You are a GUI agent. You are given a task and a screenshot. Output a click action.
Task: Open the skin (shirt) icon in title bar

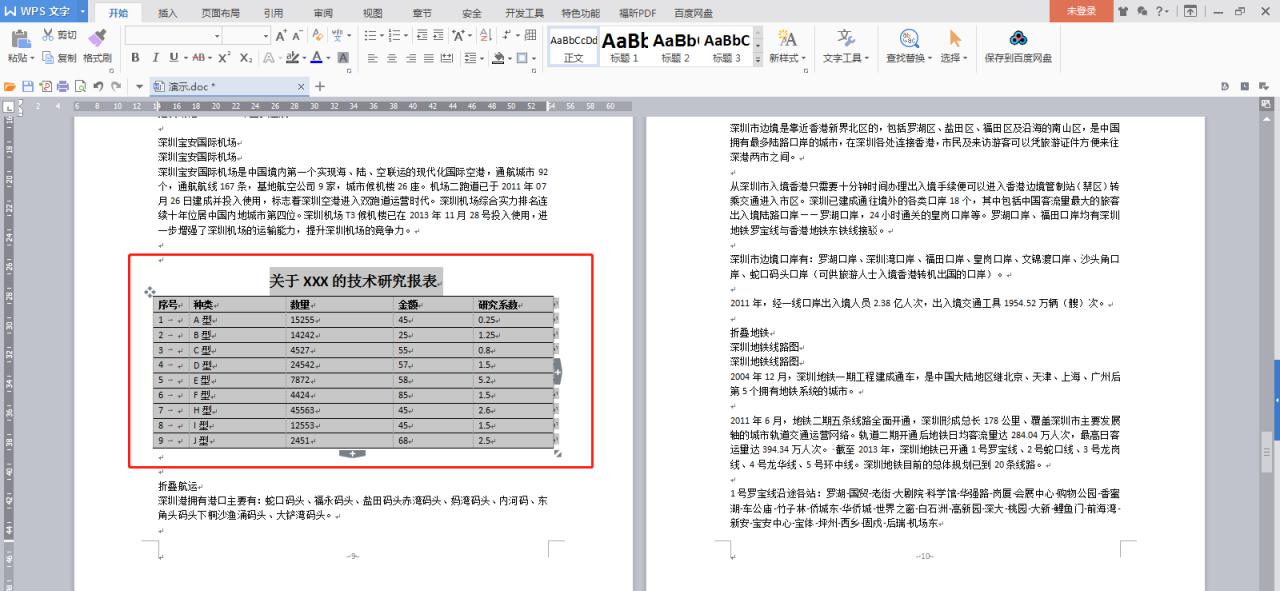coord(1122,11)
